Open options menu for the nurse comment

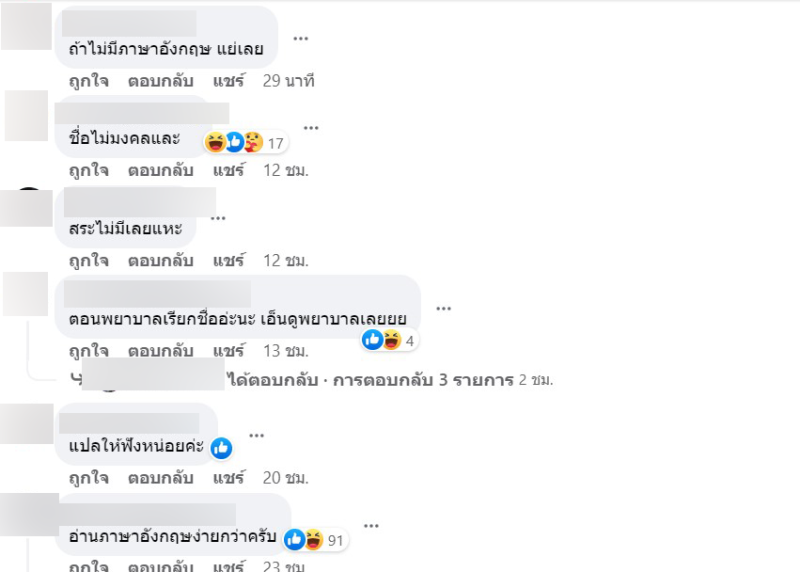[443, 308]
